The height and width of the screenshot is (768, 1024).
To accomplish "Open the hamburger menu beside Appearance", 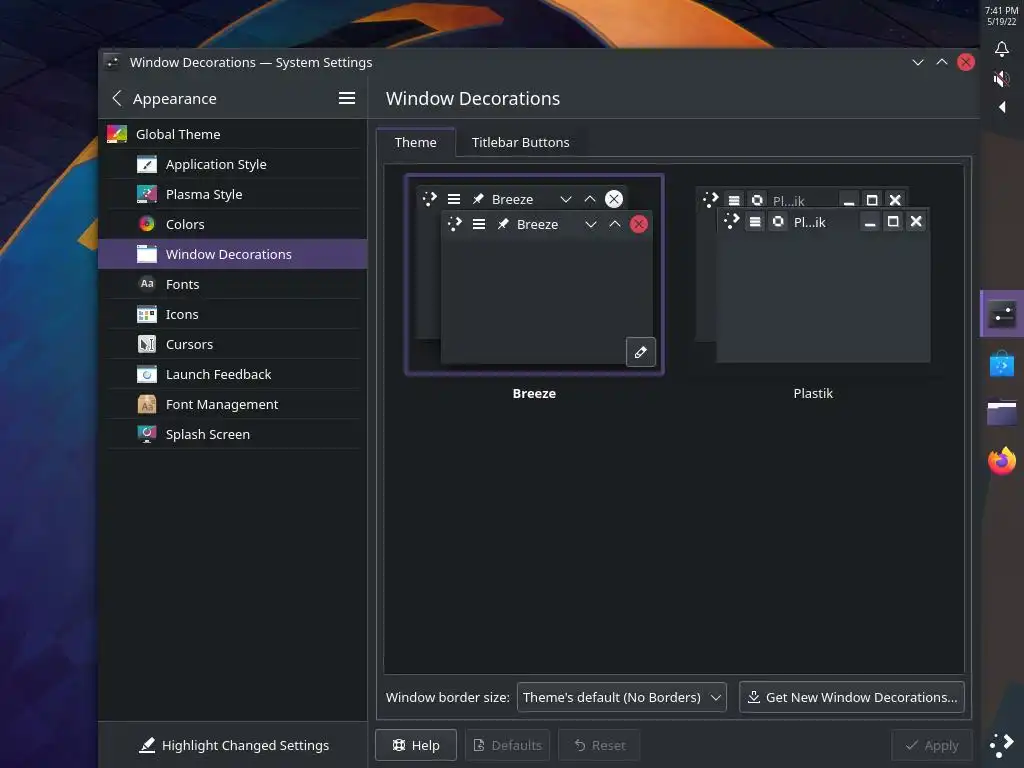I will pyautogui.click(x=347, y=99).
